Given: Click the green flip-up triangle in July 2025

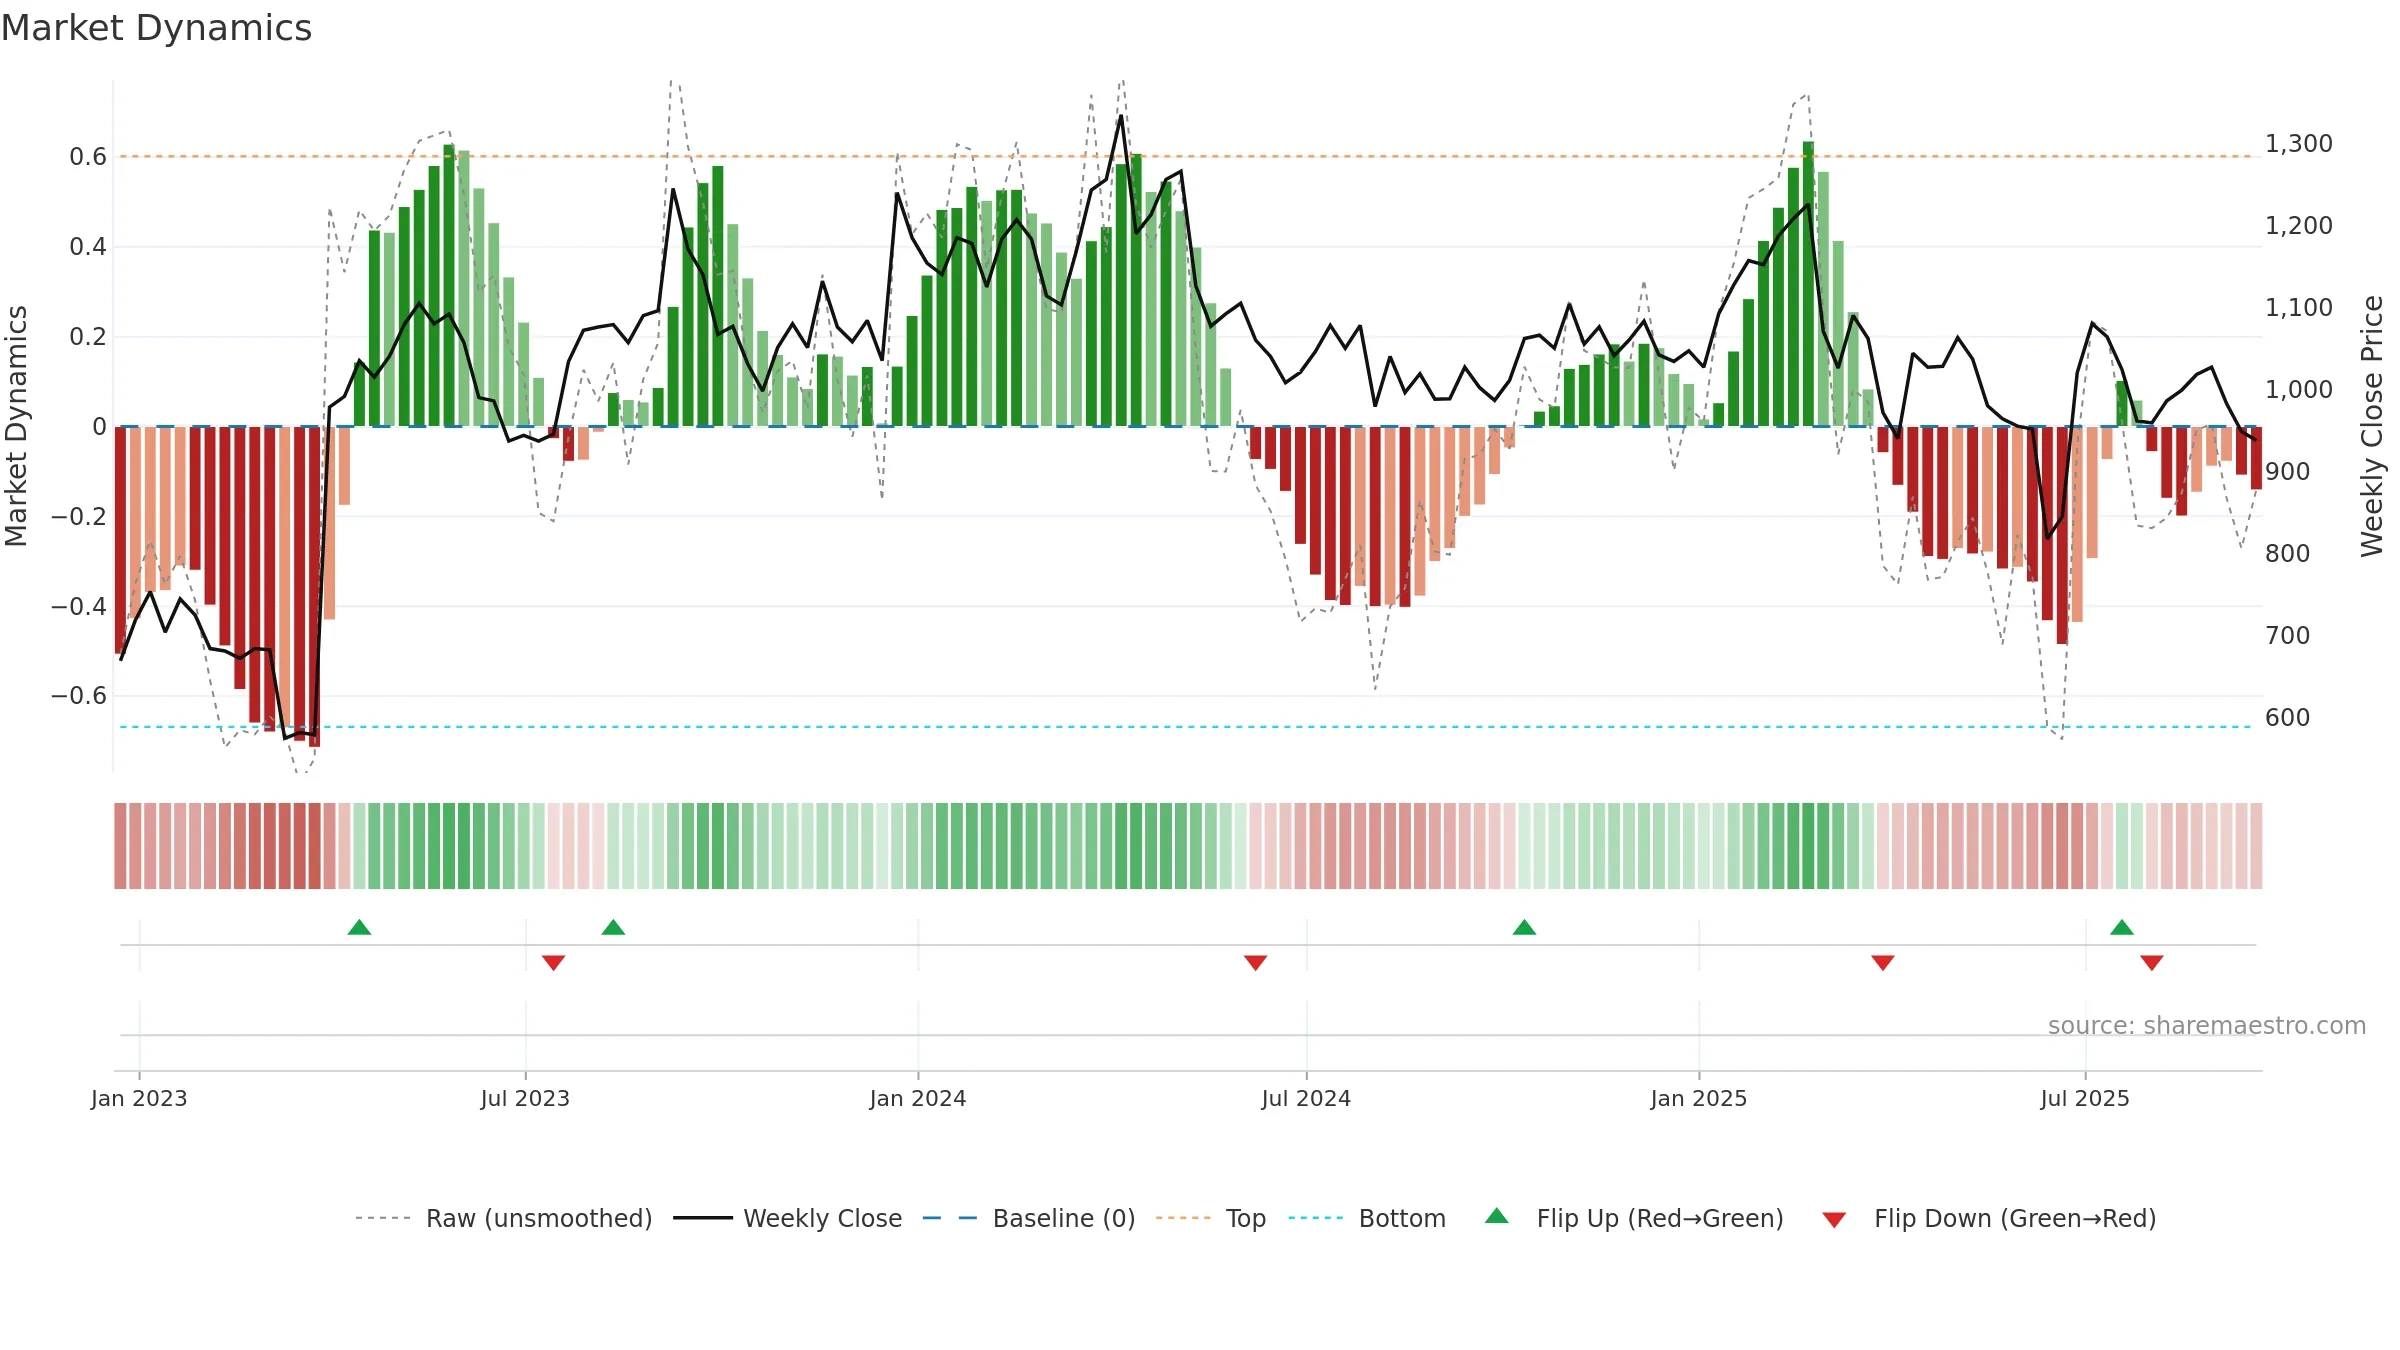Looking at the screenshot, I should (x=2122, y=927).
